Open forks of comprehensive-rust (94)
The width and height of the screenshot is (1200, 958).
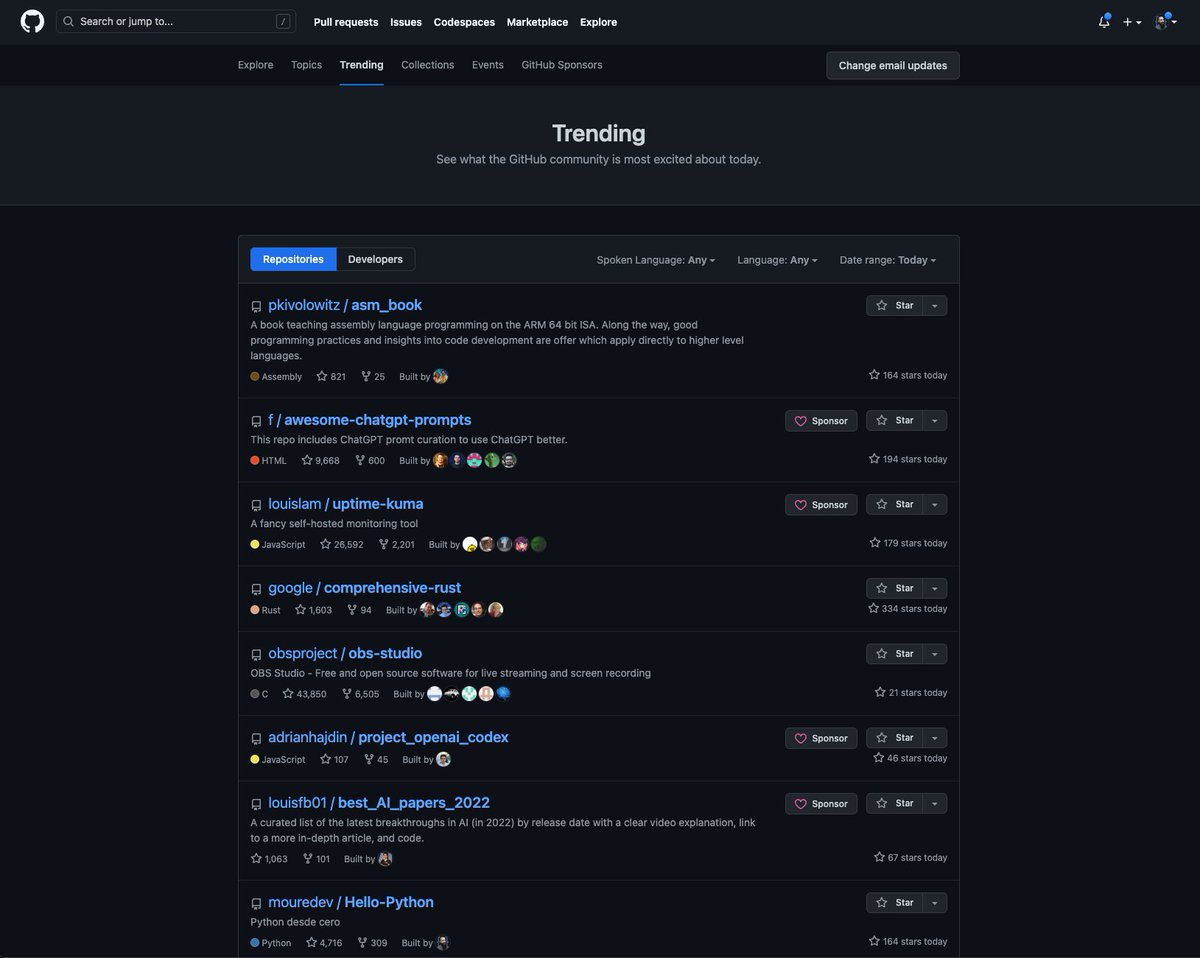click(x=359, y=610)
